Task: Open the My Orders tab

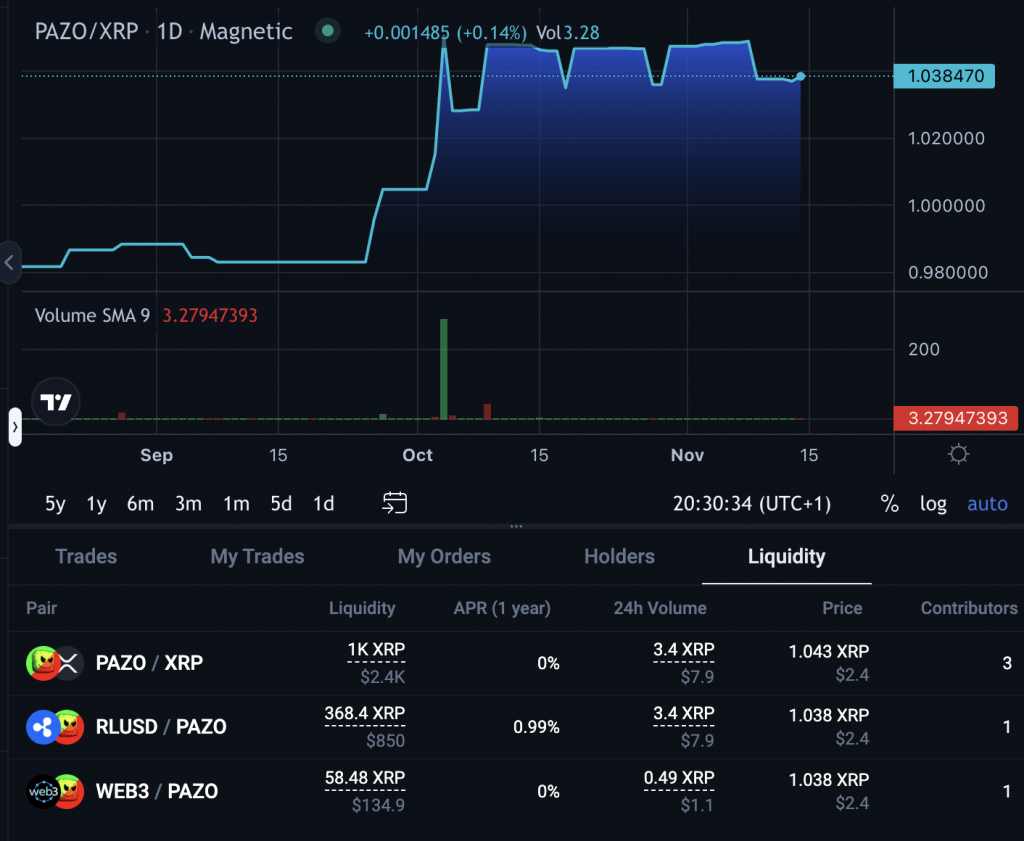Action: click(444, 557)
